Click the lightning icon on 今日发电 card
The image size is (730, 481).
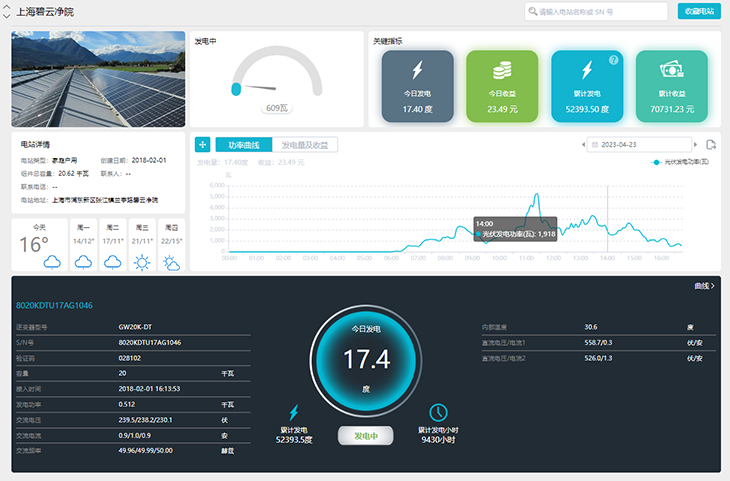point(417,70)
